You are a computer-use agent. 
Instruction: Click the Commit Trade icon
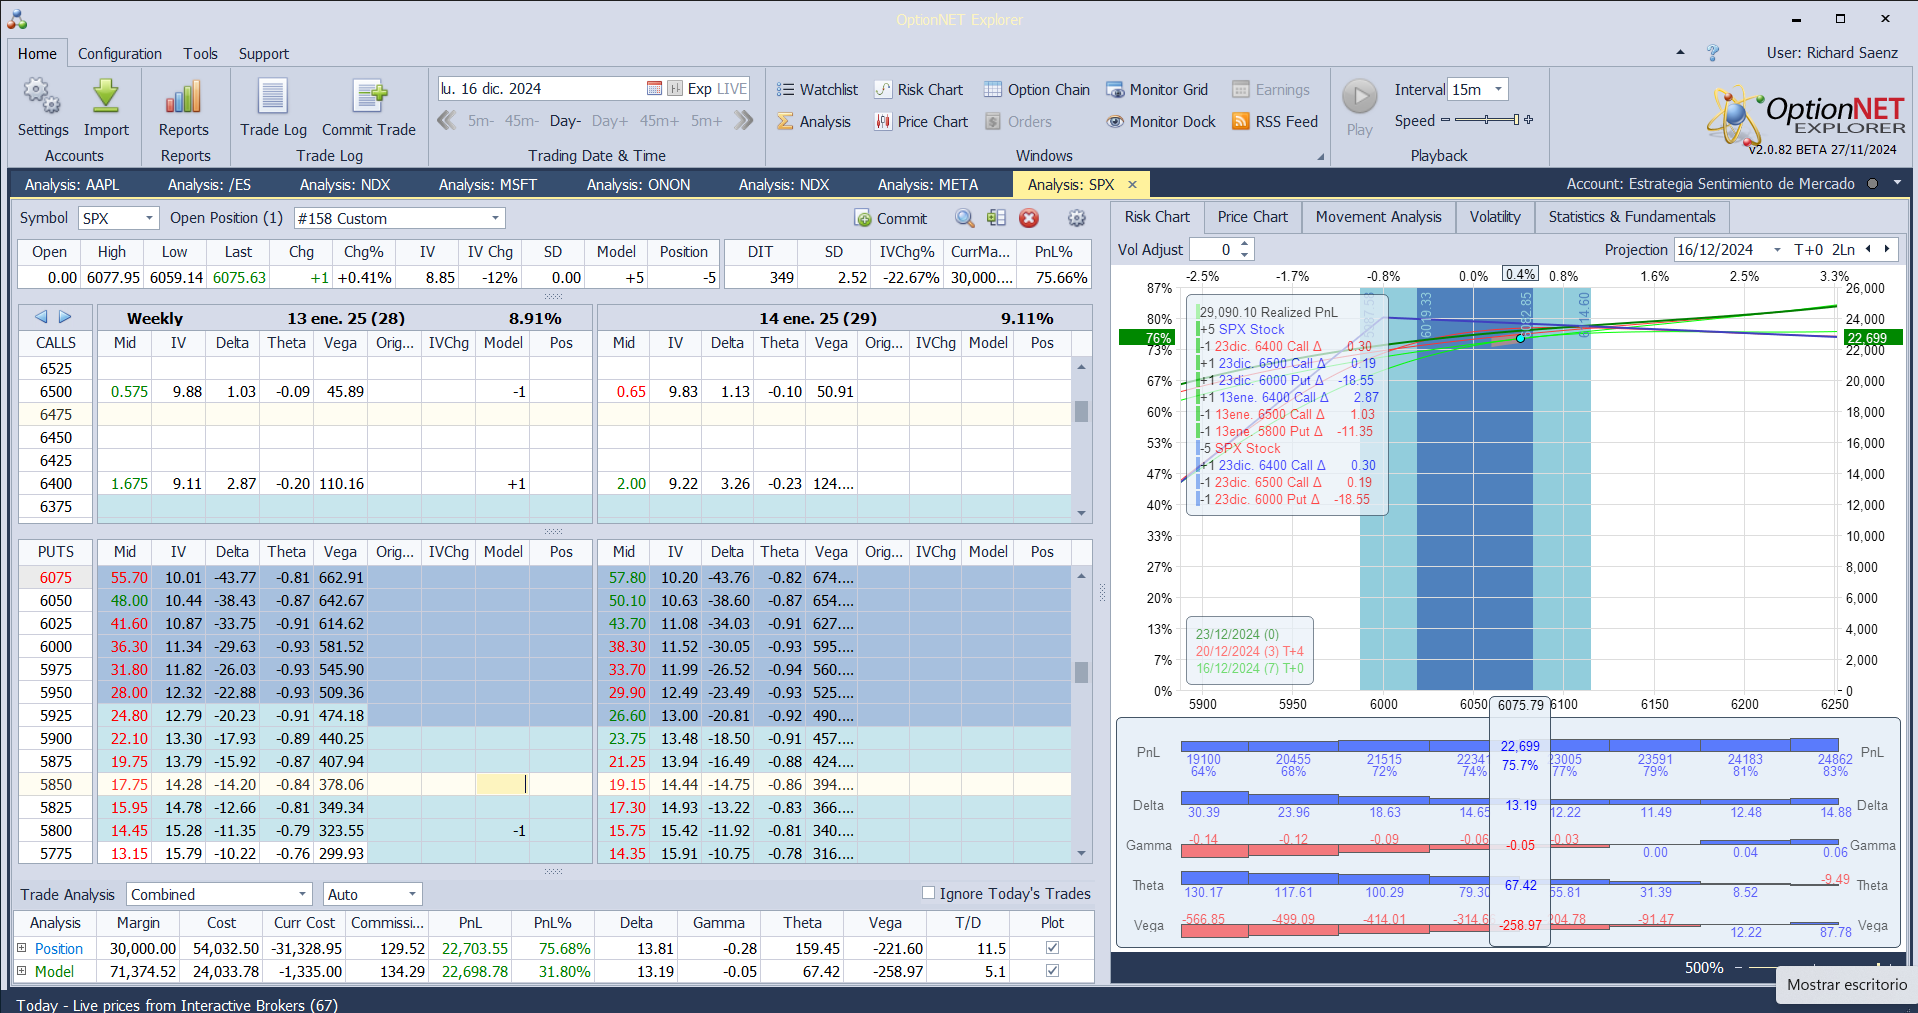pyautogui.click(x=369, y=98)
